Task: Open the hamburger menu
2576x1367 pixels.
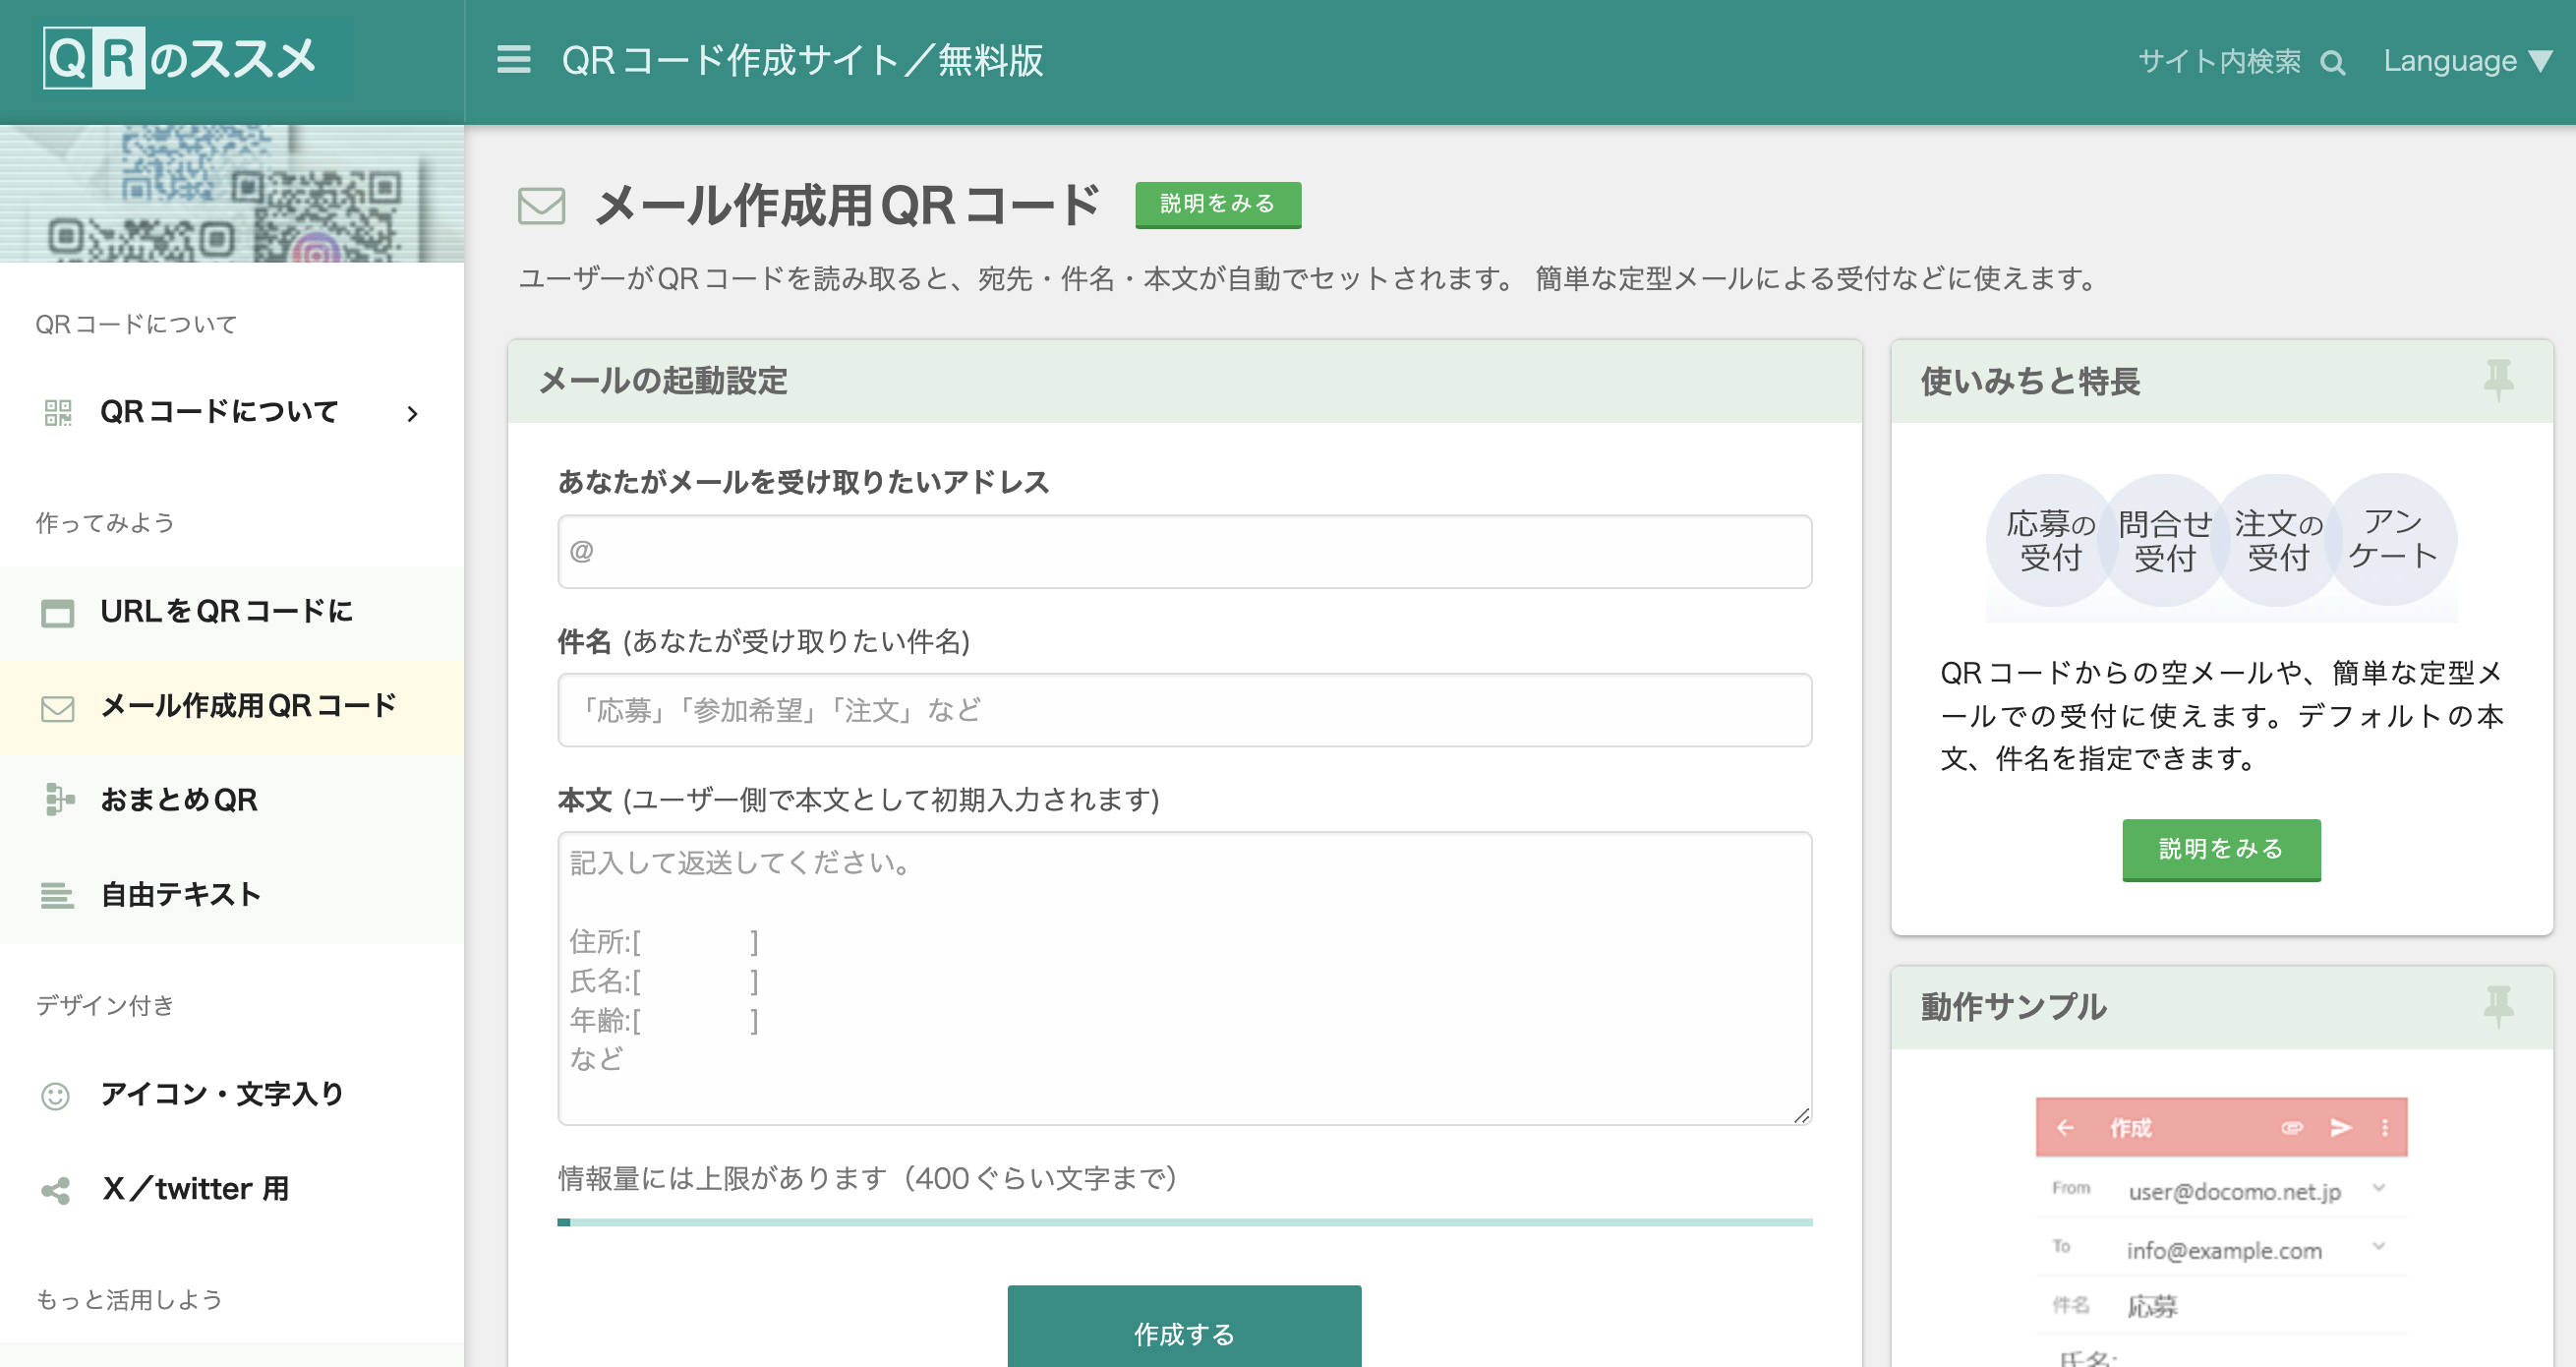Action: click(x=512, y=60)
